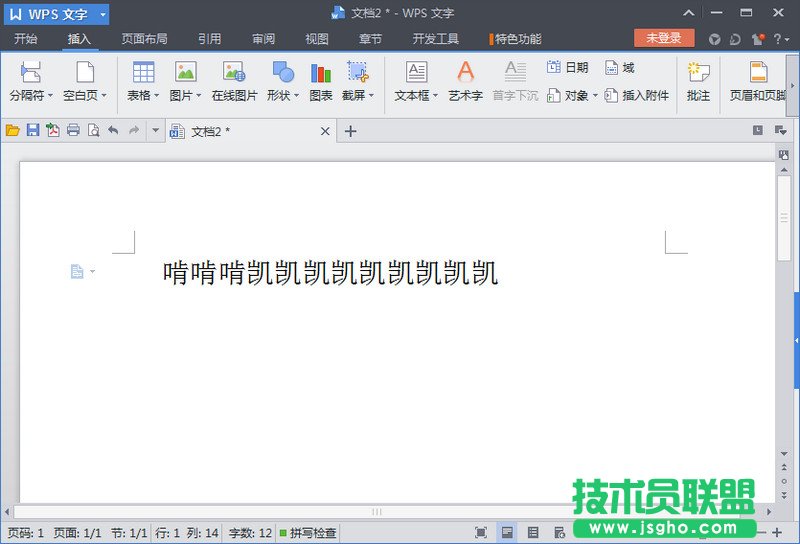
Task: Open 页眉和页脚 header and footer
Action: [758, 82]
